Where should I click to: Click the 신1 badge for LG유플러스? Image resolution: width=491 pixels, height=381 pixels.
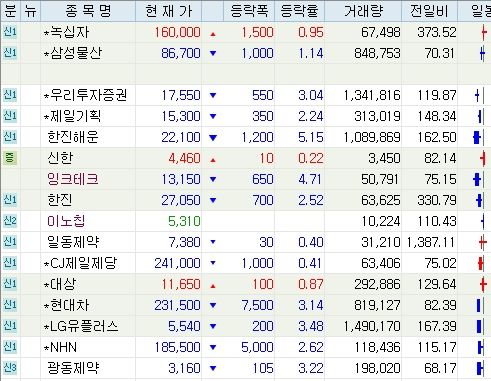tap(10, 326)
